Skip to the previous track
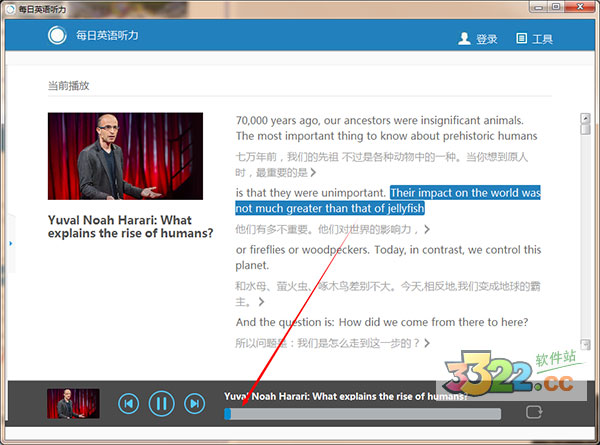The image size is (600, 445). pyautogui.click(x=129, y=404)
